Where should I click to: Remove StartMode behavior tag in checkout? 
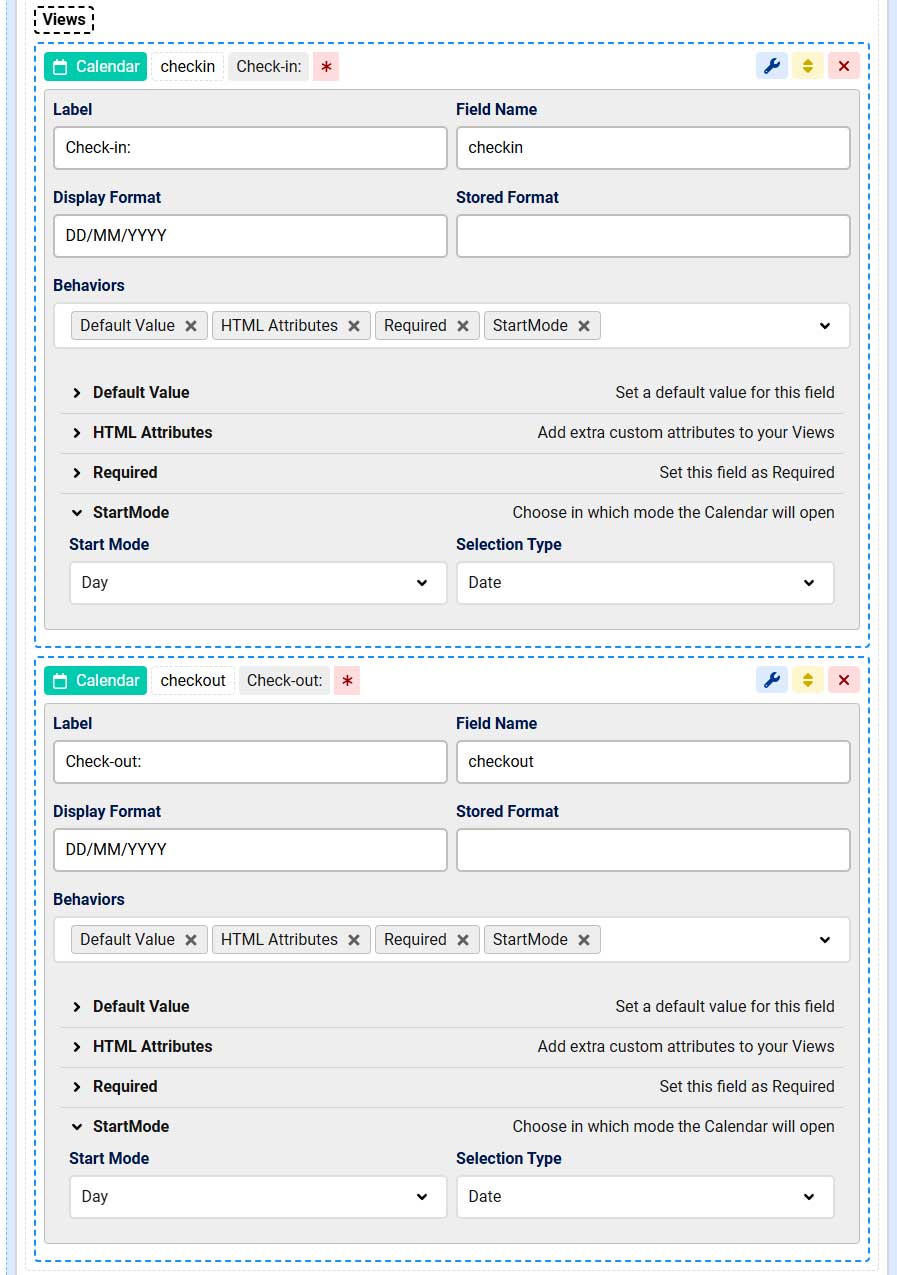click(x=584, y=940)
